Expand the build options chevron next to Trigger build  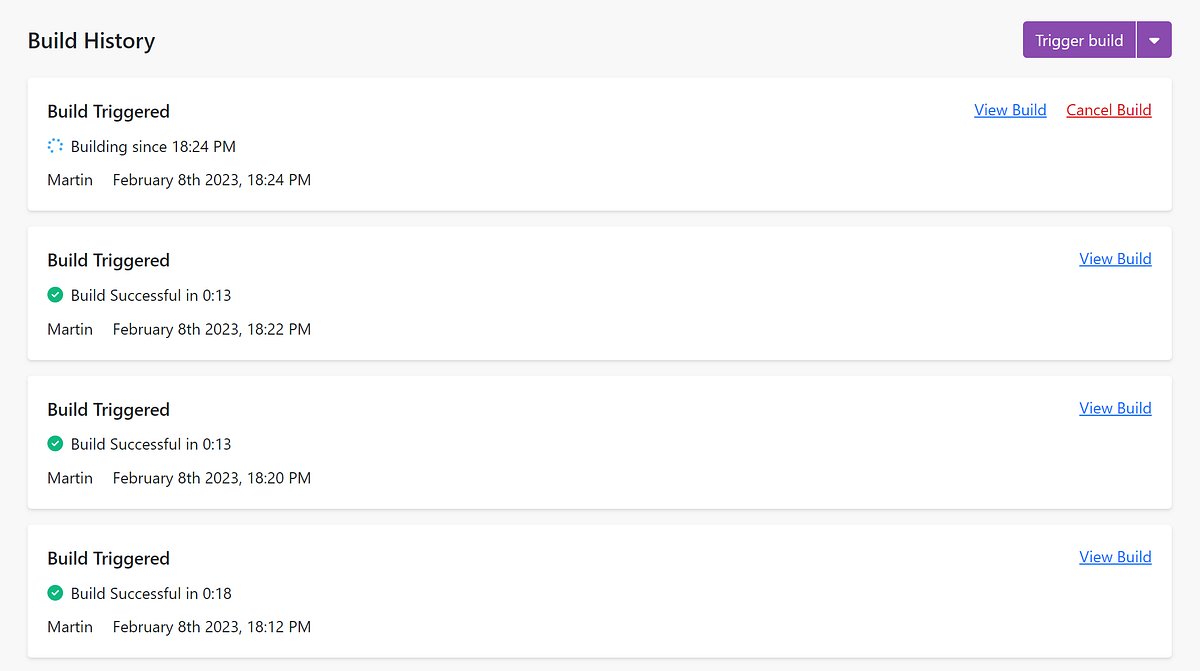(1154, 39)
